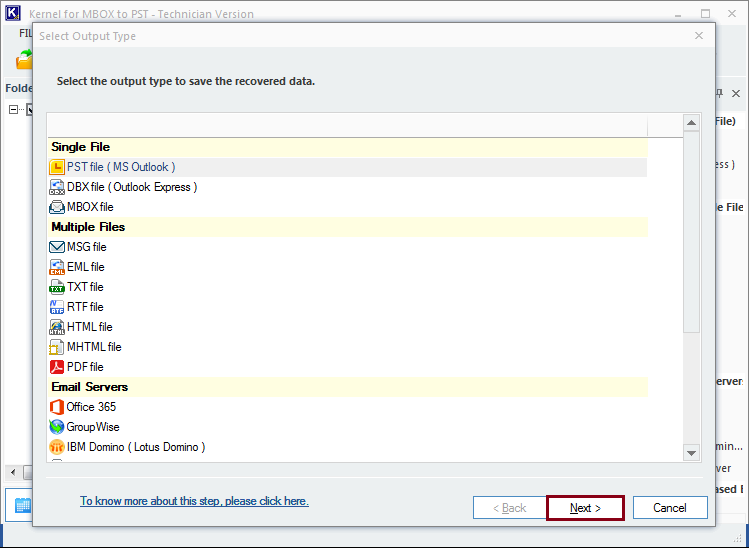Image resolution: width=749 pixels, height=548 pixels.
Task: Select RTF file option
Action: tap(348, 307)
